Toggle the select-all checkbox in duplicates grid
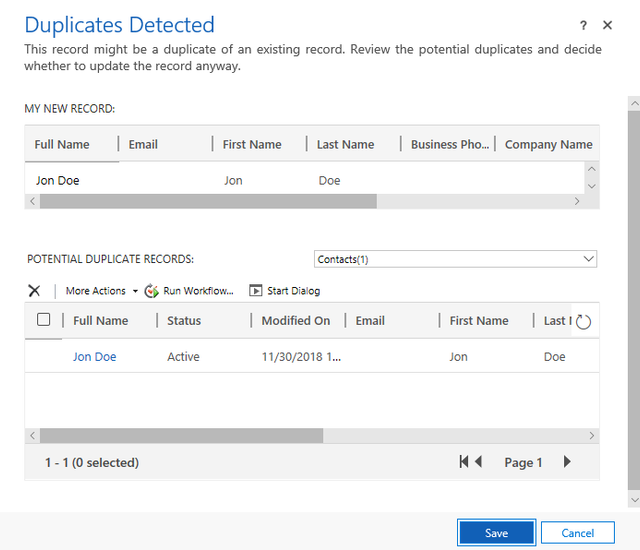The image size is (640, 550). click(43, 320)
